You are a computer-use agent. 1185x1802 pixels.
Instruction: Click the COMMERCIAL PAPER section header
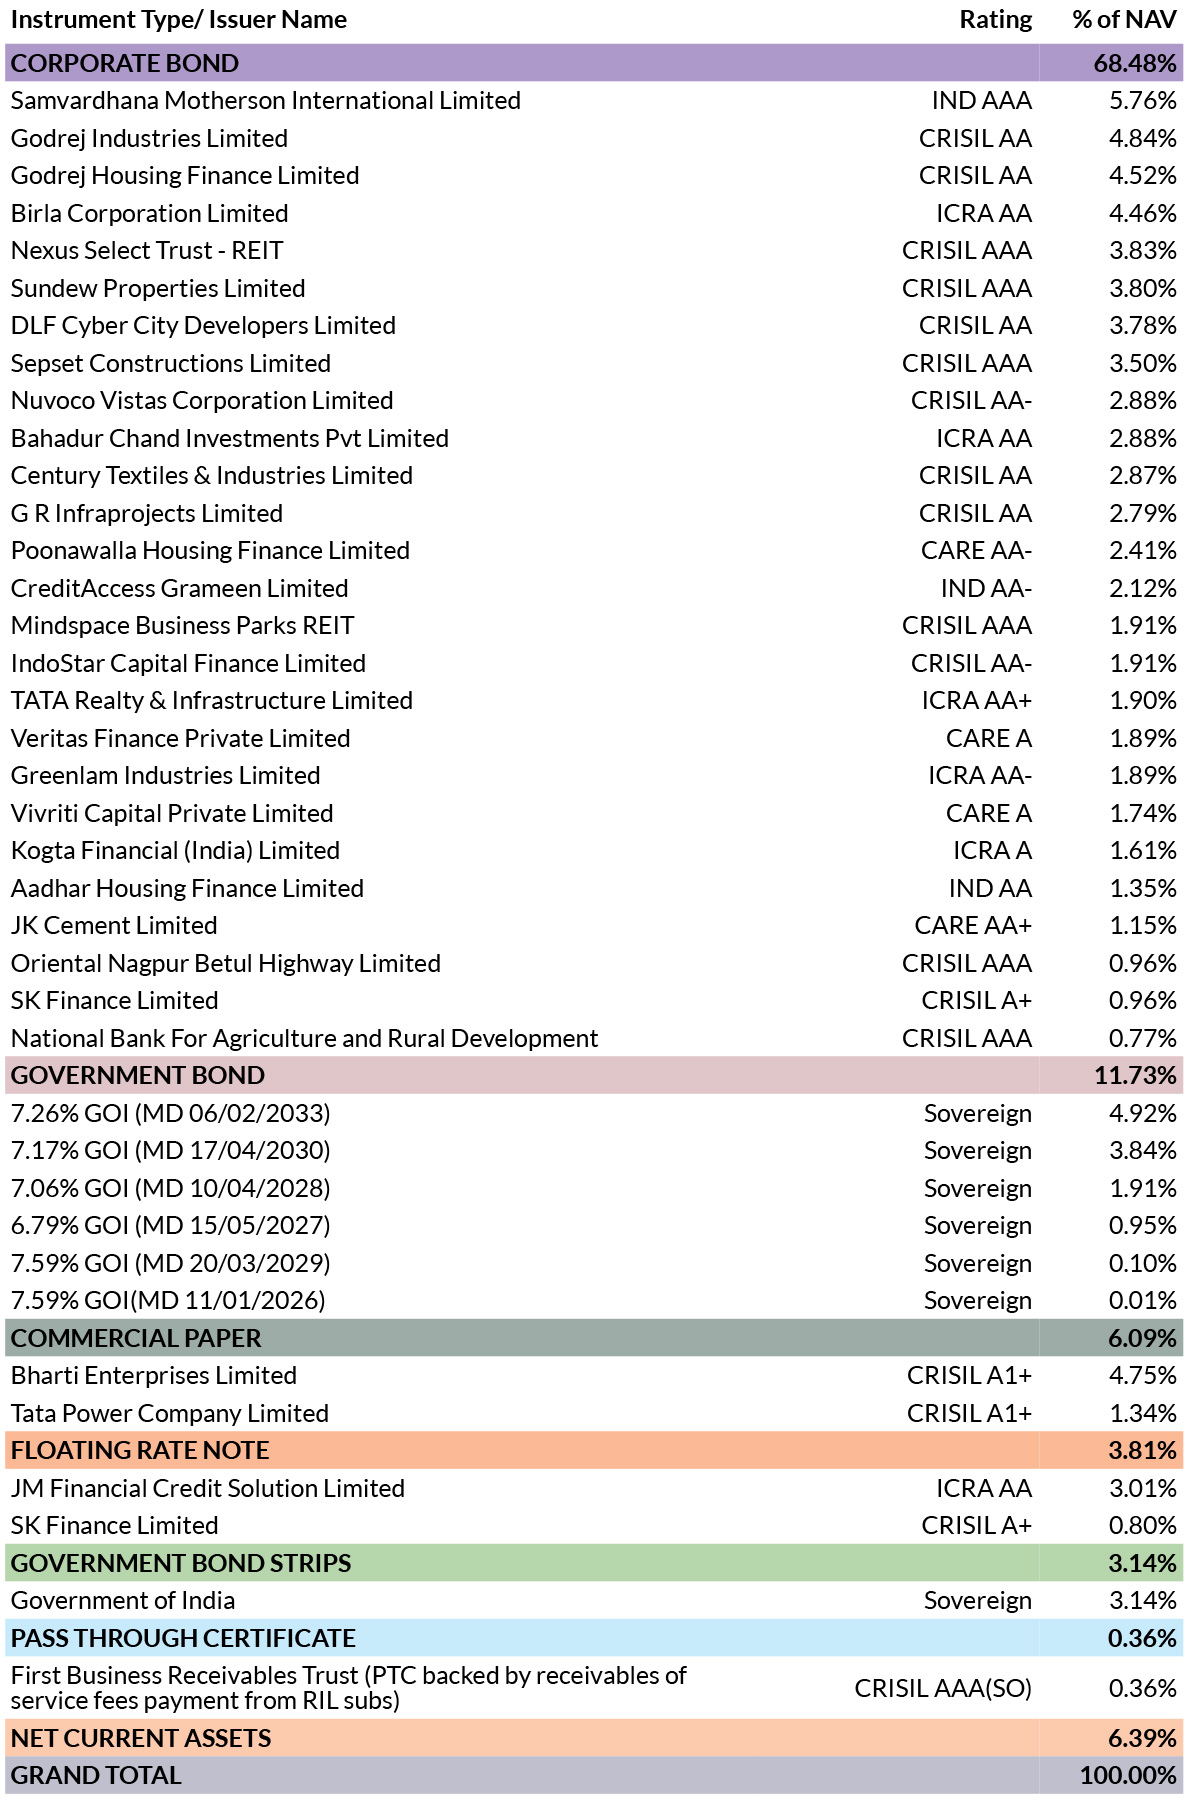[594, 1338]
